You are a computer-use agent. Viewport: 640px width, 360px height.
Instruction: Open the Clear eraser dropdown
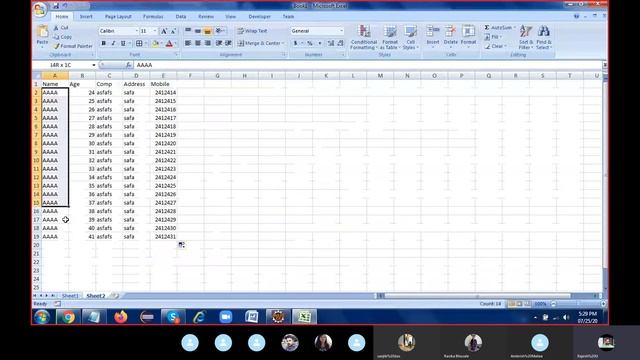tap(496, 46)
